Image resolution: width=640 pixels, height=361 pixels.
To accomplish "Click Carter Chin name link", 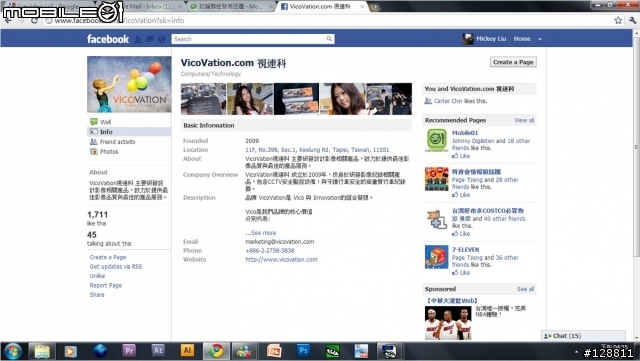I will pyautogui.click(x=448, y=101).
